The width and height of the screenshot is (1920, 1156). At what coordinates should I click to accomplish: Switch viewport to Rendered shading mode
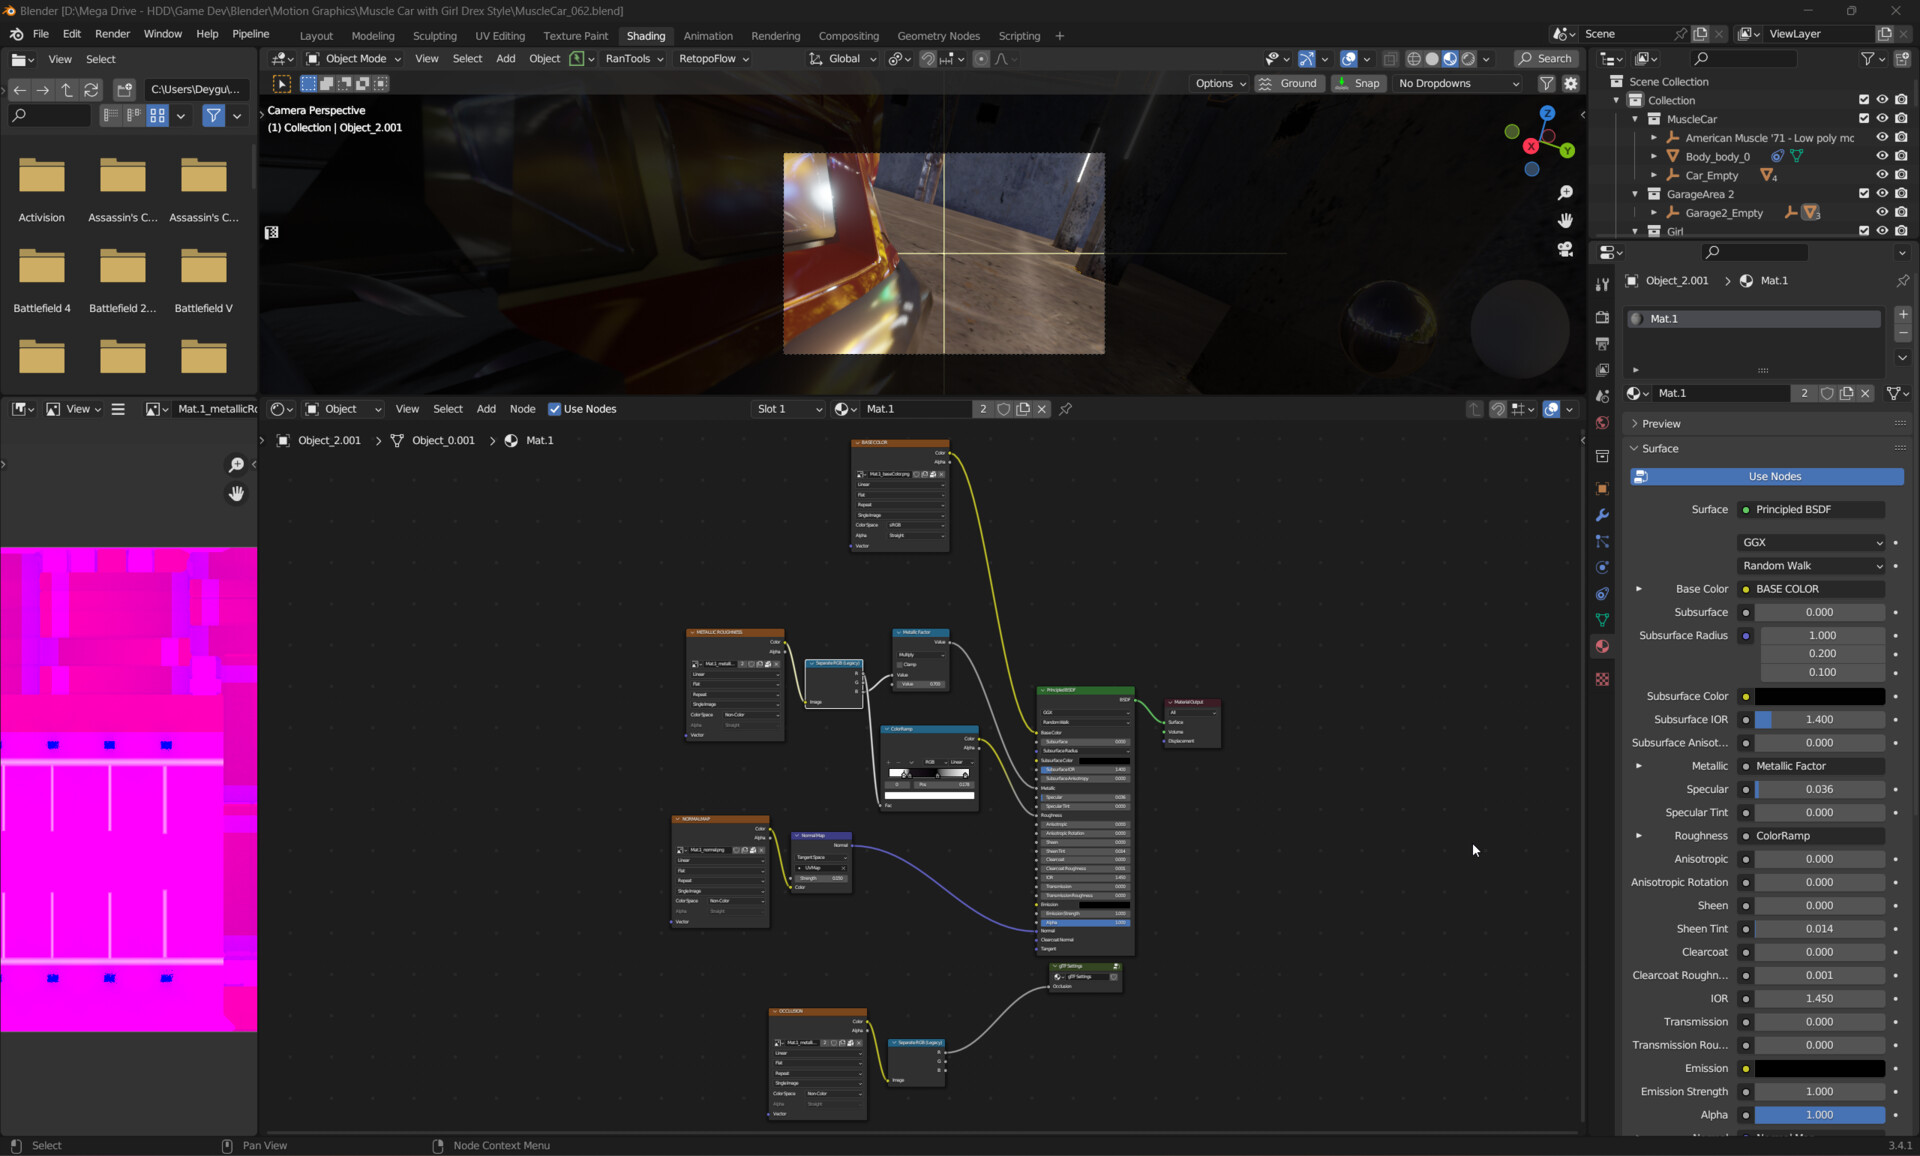(1468, 58)
